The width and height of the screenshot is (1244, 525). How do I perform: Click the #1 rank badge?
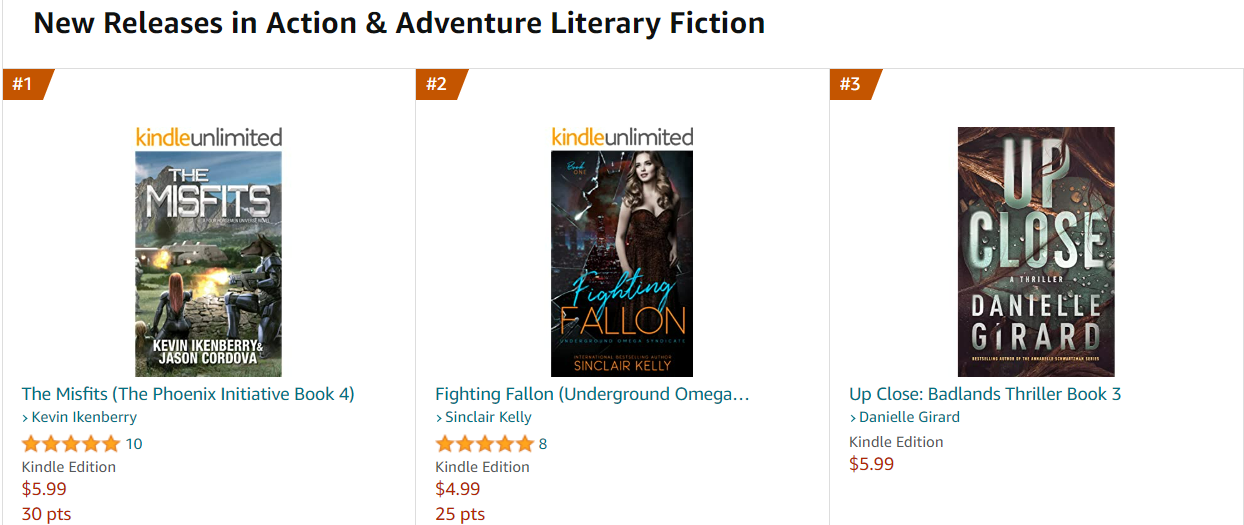(x=24, y=84)
